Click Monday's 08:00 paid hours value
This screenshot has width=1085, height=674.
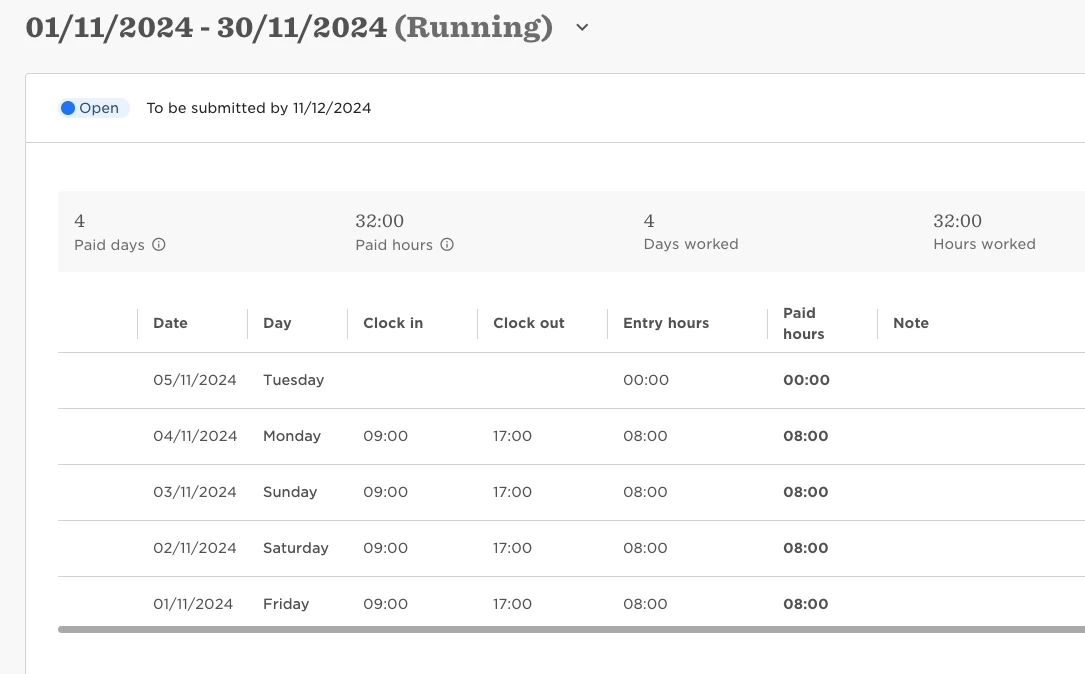click(805, 436)
